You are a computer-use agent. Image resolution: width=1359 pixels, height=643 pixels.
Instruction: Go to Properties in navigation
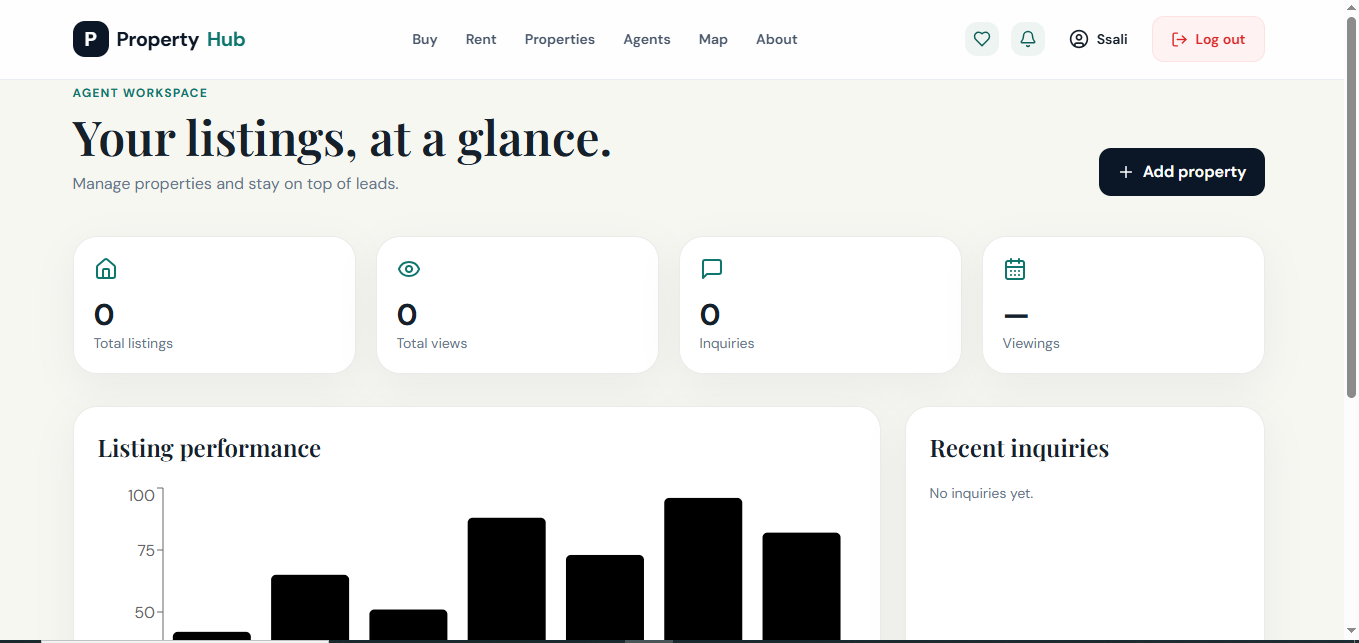click(560, 39)
